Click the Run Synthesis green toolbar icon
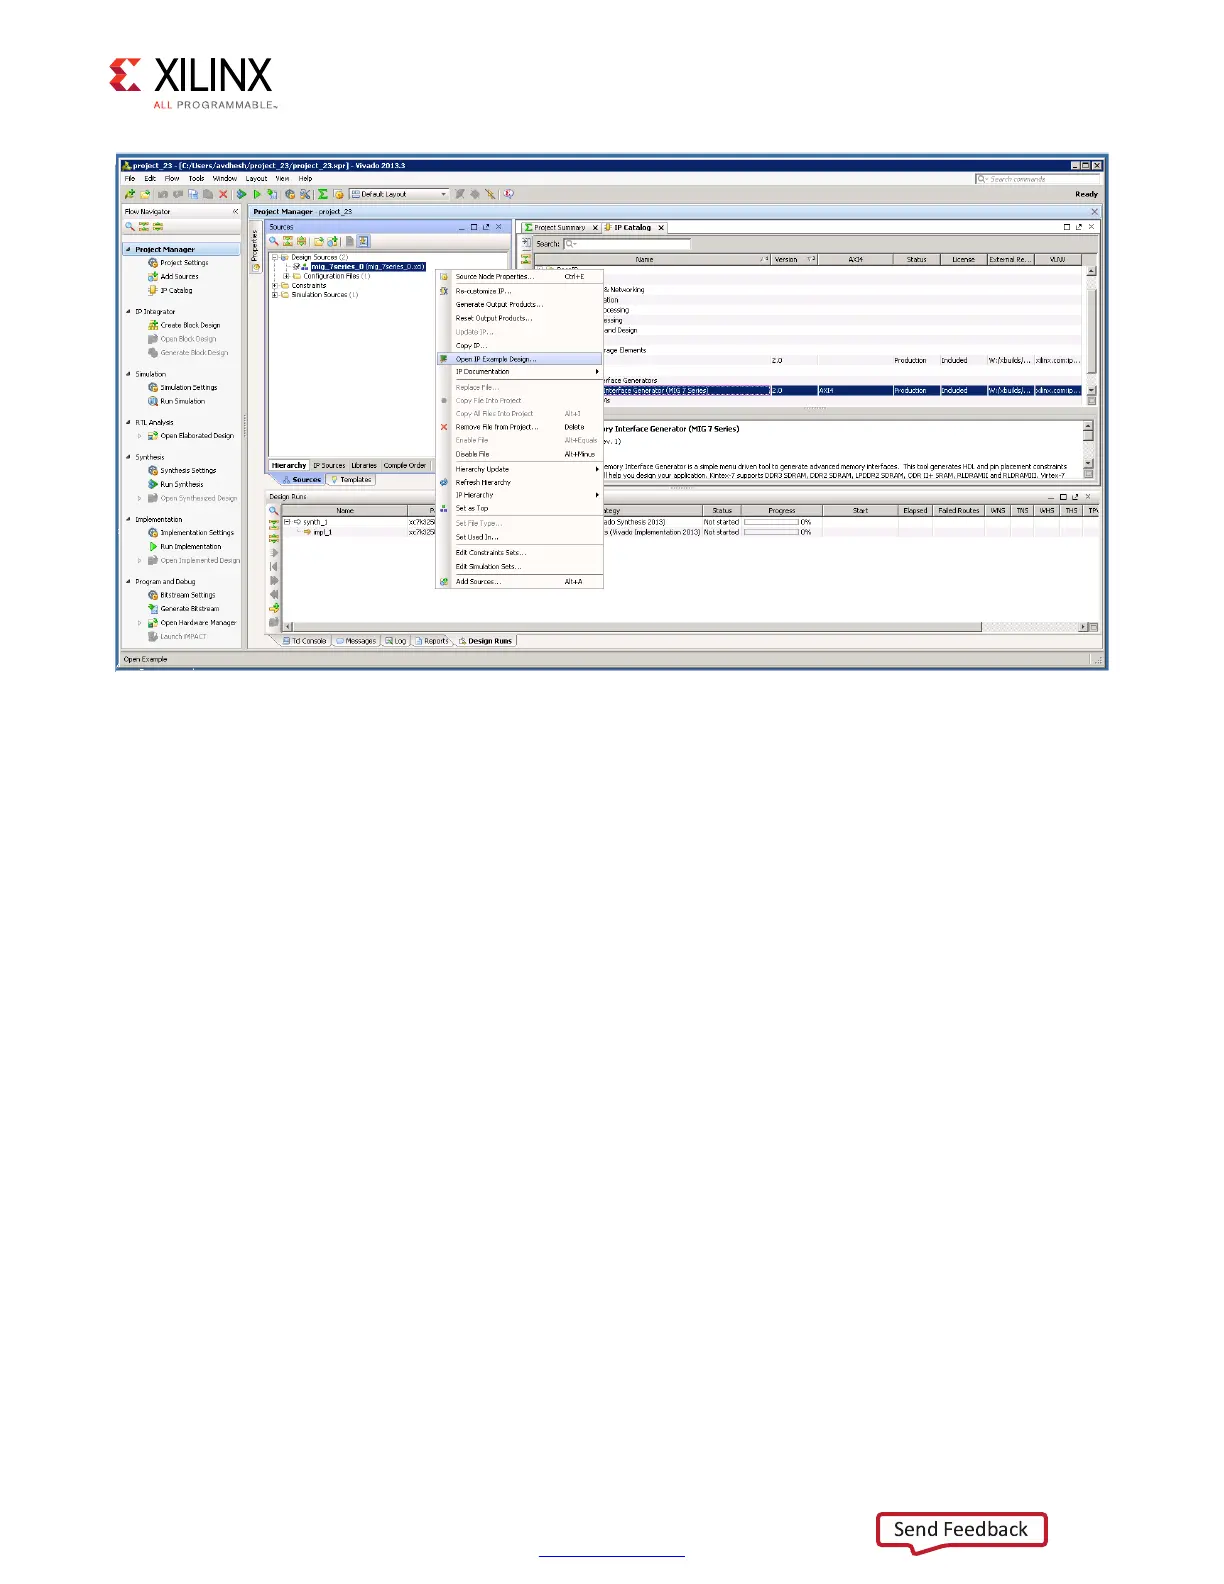Image resolution: width=1224 pixels, height=1584 pixels. tap(241, 194)
